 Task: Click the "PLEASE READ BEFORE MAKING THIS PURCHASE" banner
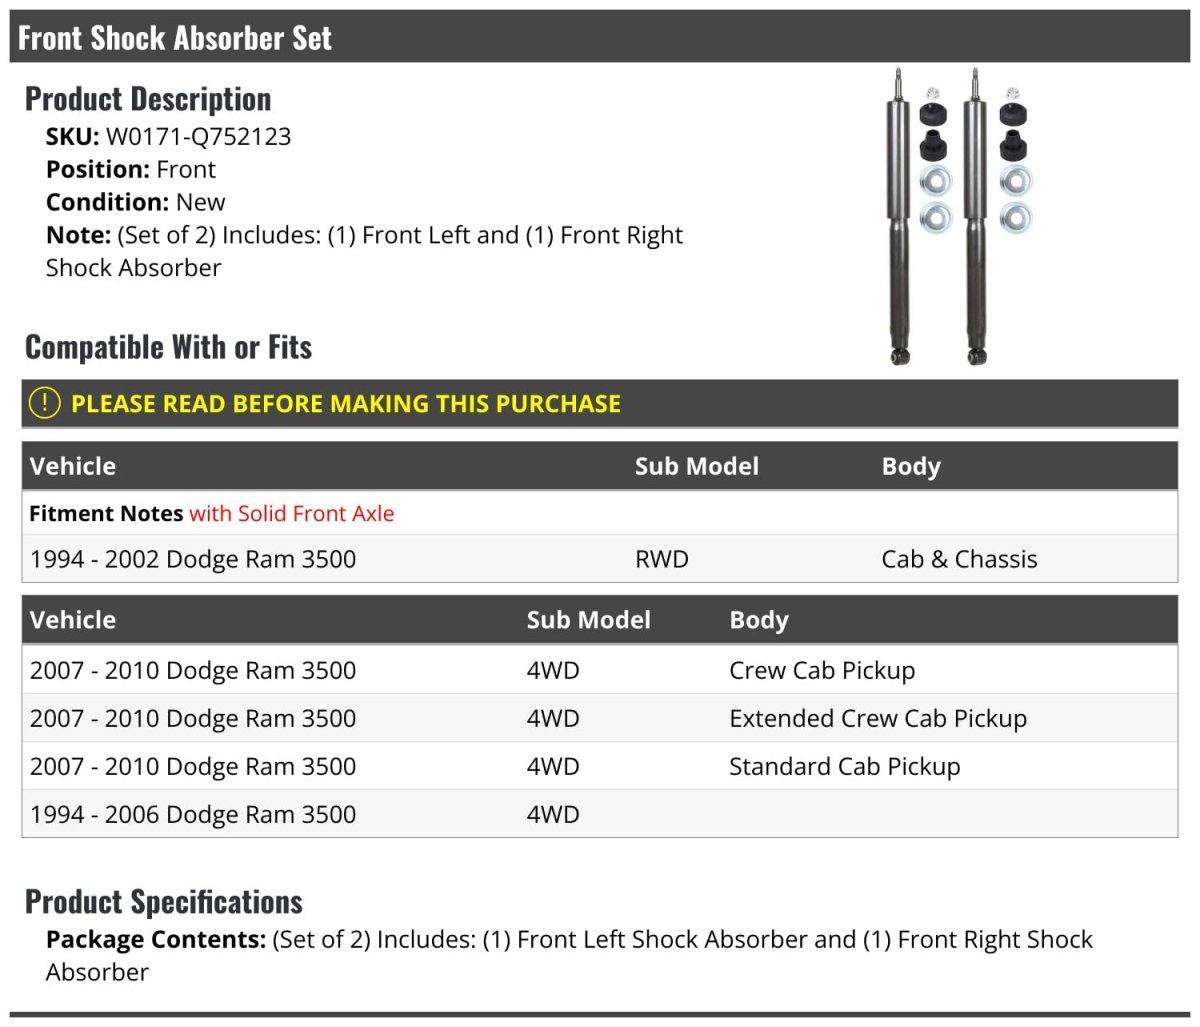pyautogui.click(x=345, y=404)
